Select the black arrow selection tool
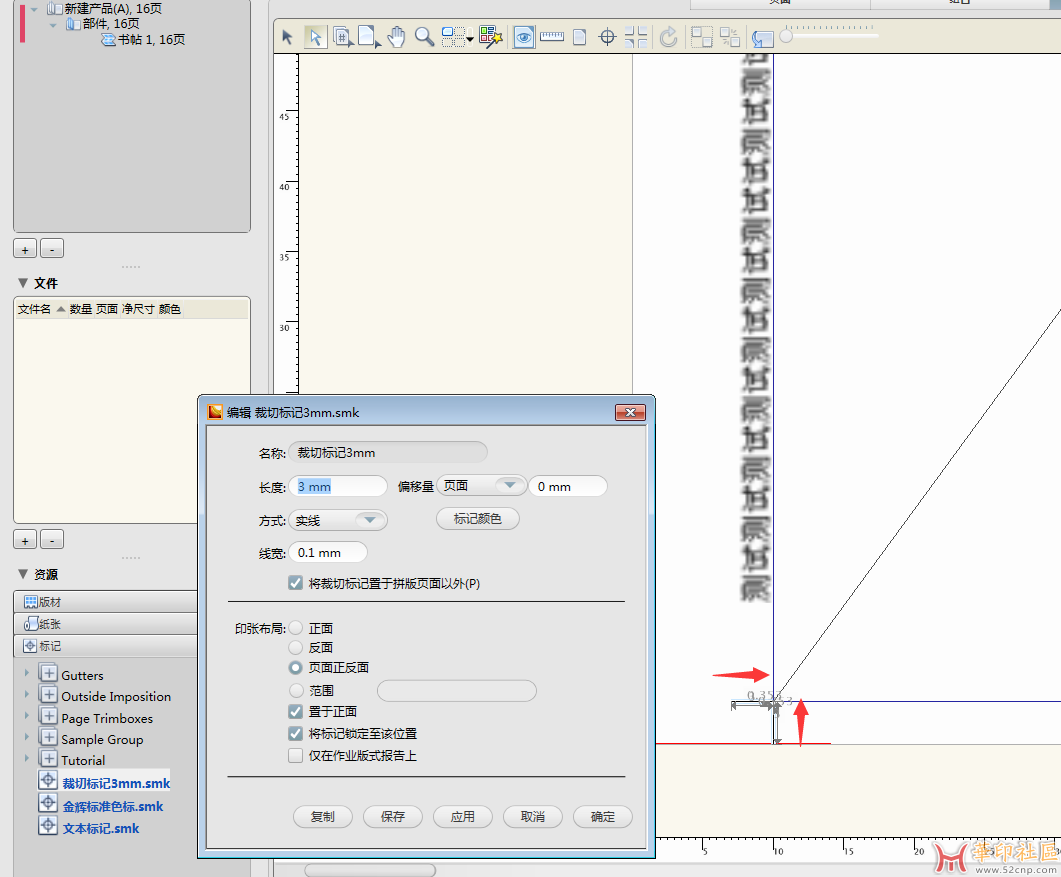This screenshot has height=877, width=1061. tap(288, 37)
